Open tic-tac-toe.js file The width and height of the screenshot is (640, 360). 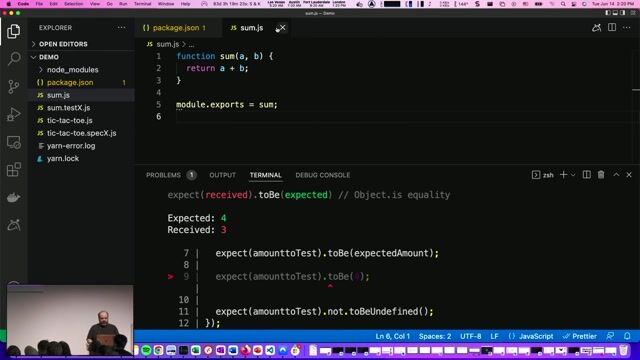[x=69, y=120]
